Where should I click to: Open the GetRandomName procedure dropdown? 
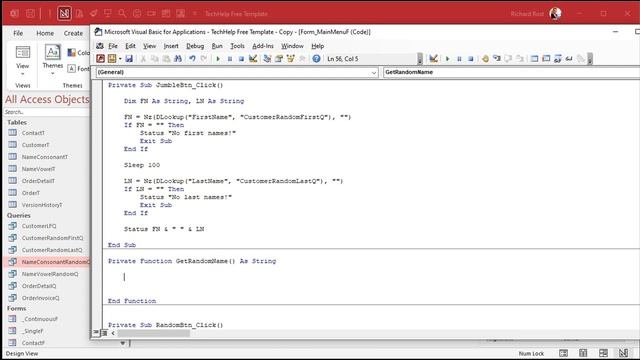(511, 72)
